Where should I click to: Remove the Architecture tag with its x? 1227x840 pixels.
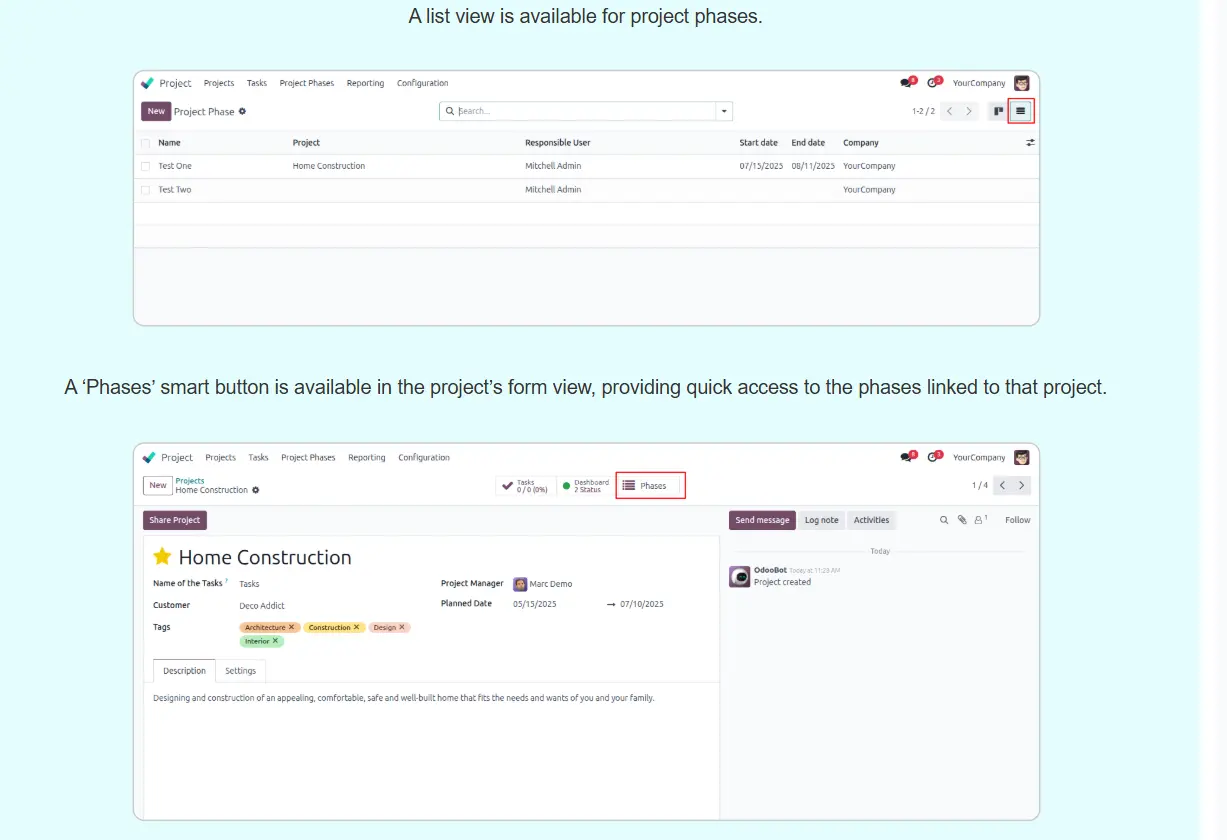click(x=292, y=627)
